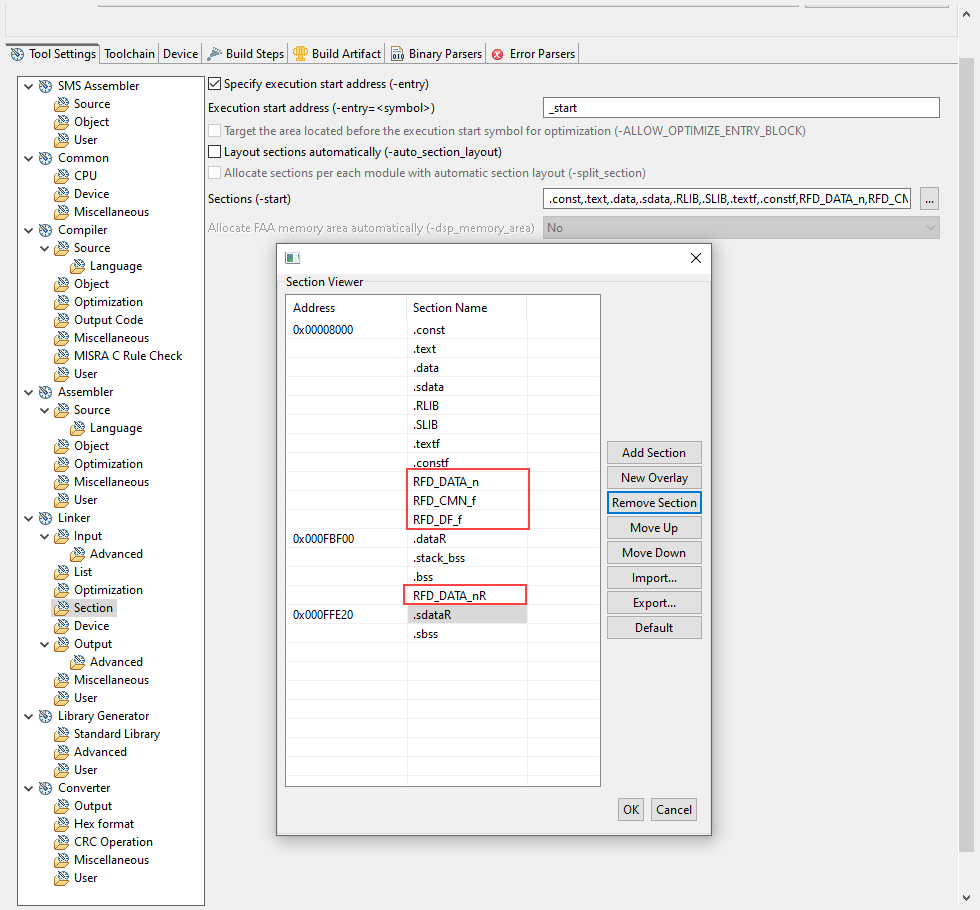
Task: Click the Import... button
Action: pyautogui.click(x=654, y=578)
